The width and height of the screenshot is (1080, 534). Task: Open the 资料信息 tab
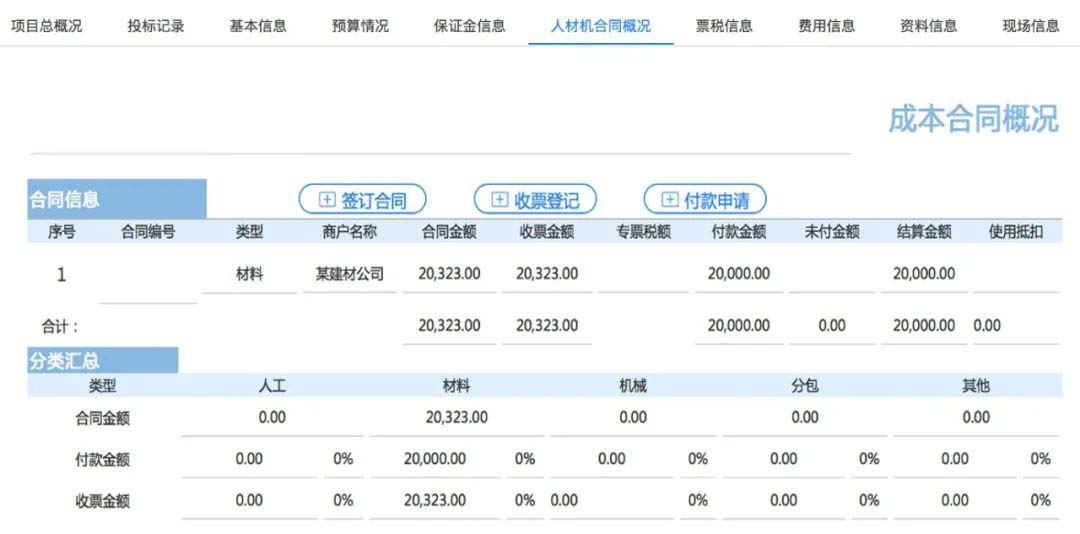click(929, 26)
